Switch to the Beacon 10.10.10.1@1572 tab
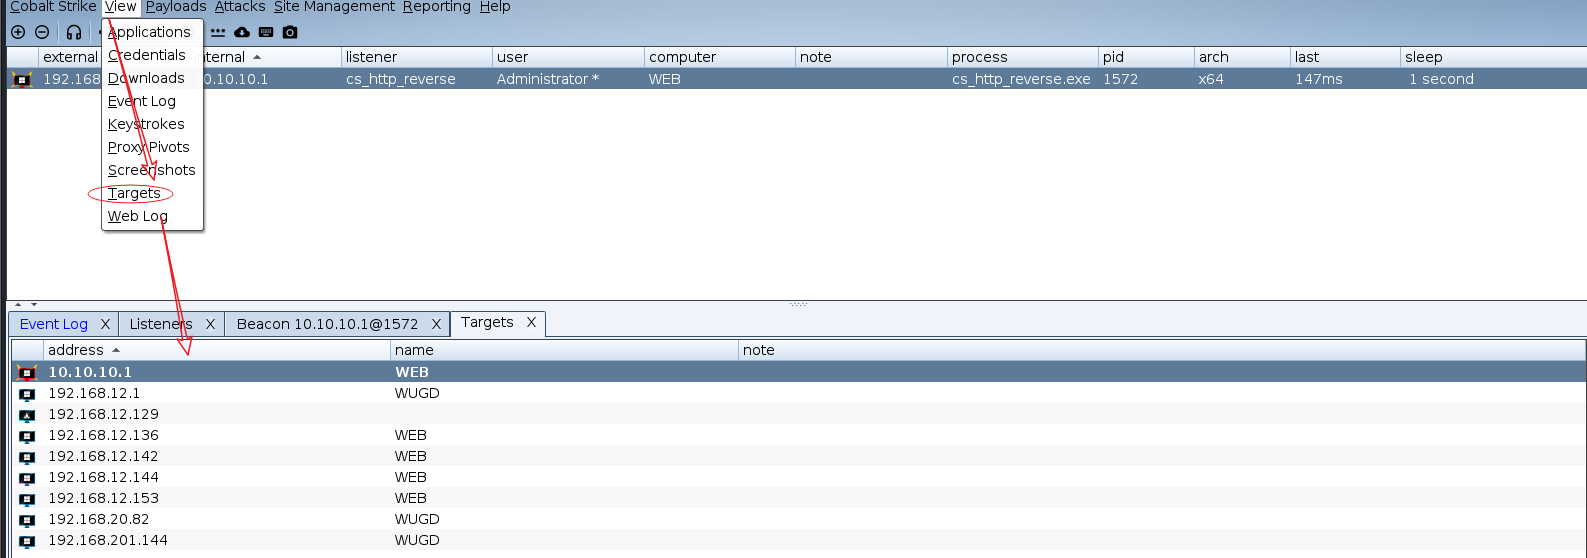 pos(327,324)
